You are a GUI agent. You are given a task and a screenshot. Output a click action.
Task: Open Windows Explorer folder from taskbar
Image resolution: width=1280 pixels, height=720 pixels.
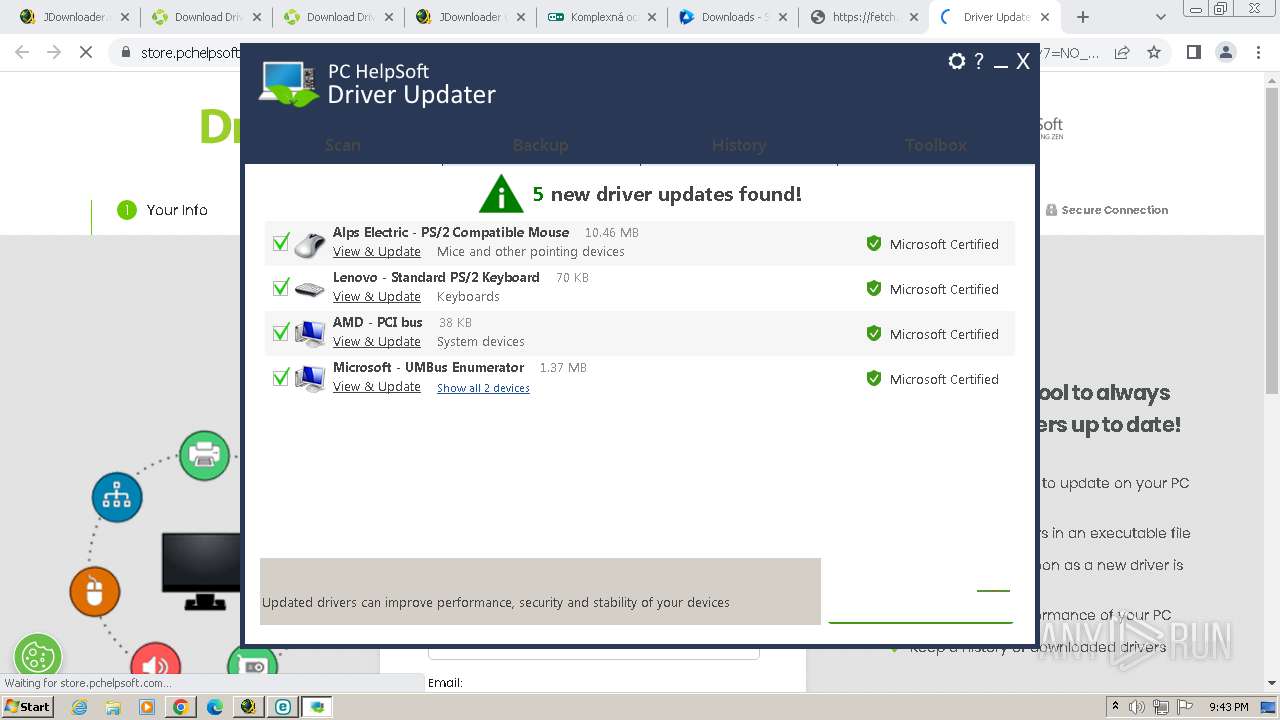coord(113,707)
